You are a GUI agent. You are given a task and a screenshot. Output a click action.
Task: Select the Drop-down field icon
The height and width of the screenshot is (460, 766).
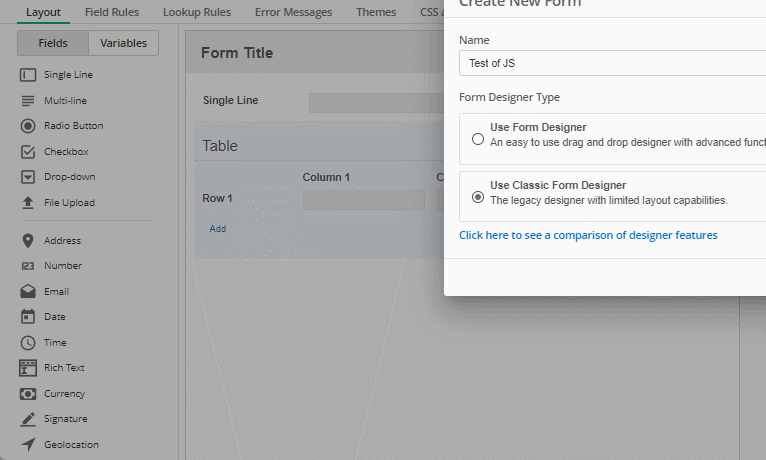click(x=28, y=177)
